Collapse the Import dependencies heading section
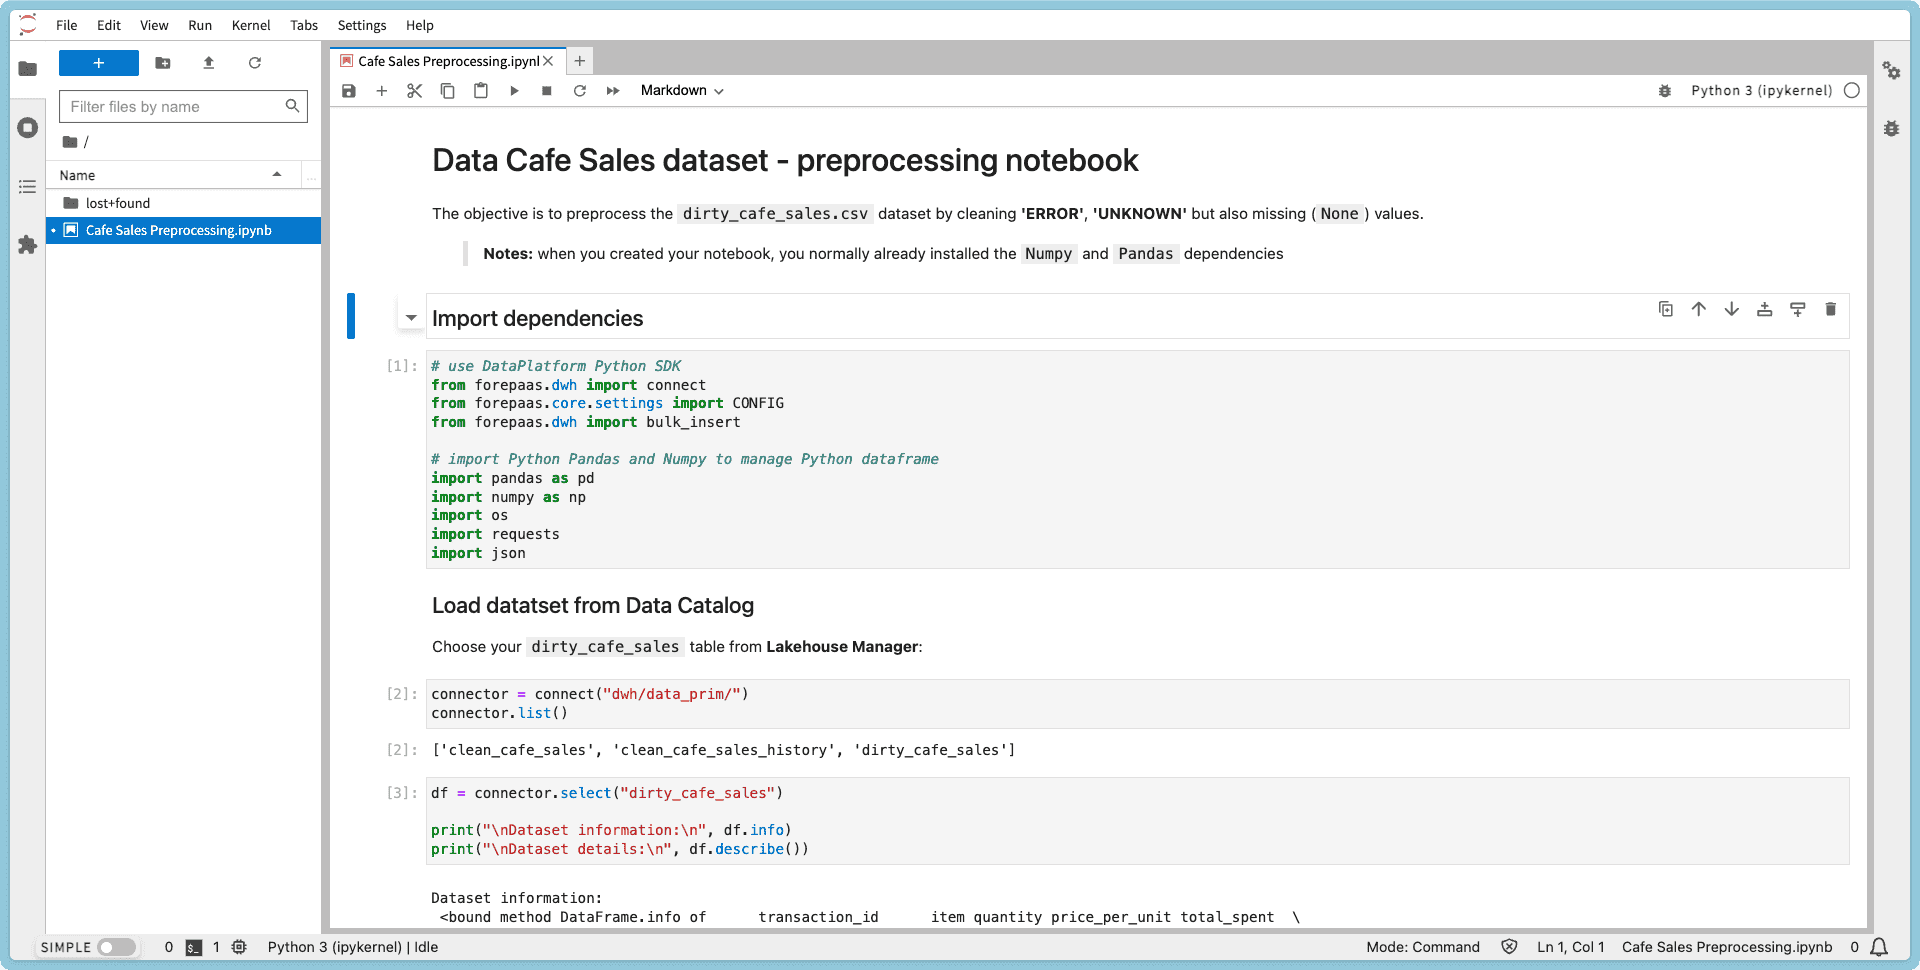Screen dimensions: 1920x970 411,318
